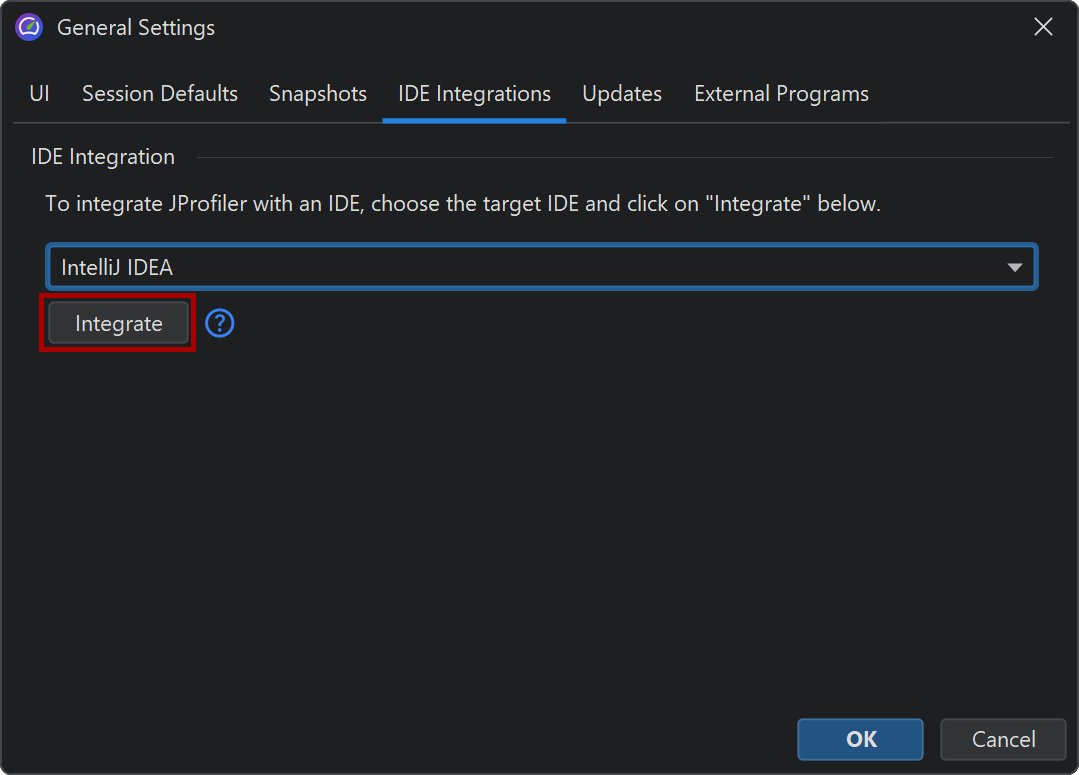
Task: Switch to the External Programs tab
Action: click(x=781, y=94)
